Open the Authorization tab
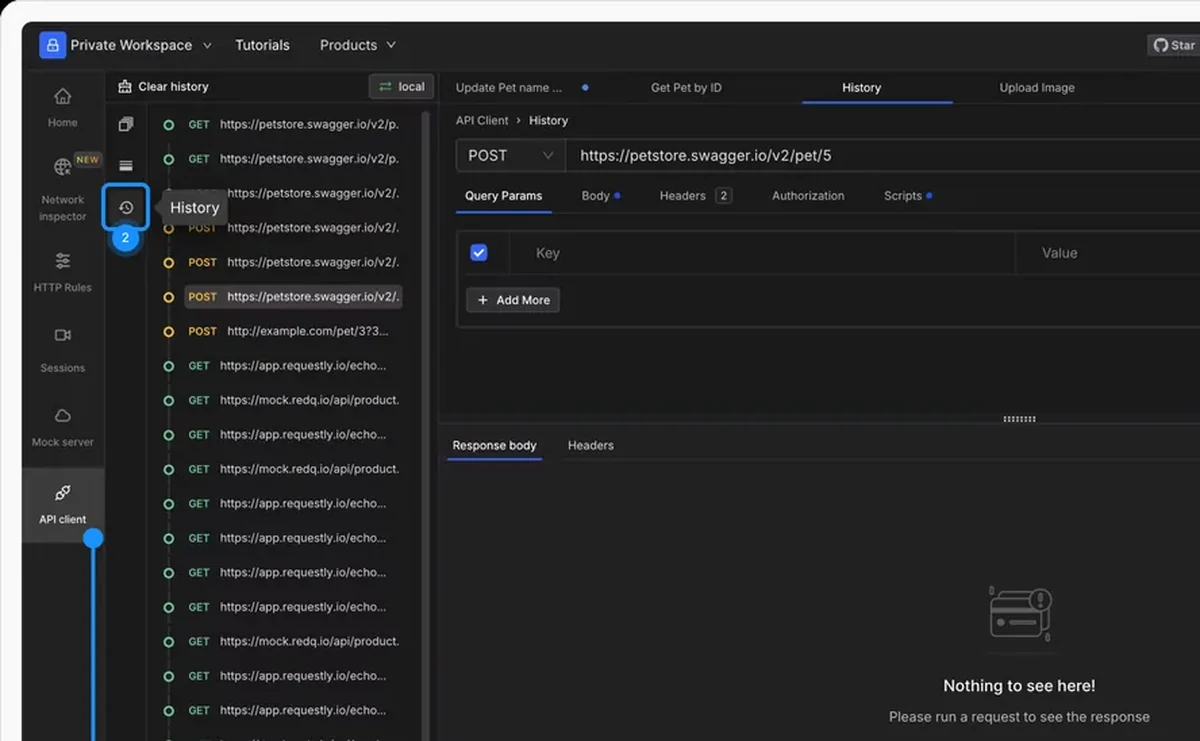Viewport: 1200px width, 741px height. click(x=808, y=196)
